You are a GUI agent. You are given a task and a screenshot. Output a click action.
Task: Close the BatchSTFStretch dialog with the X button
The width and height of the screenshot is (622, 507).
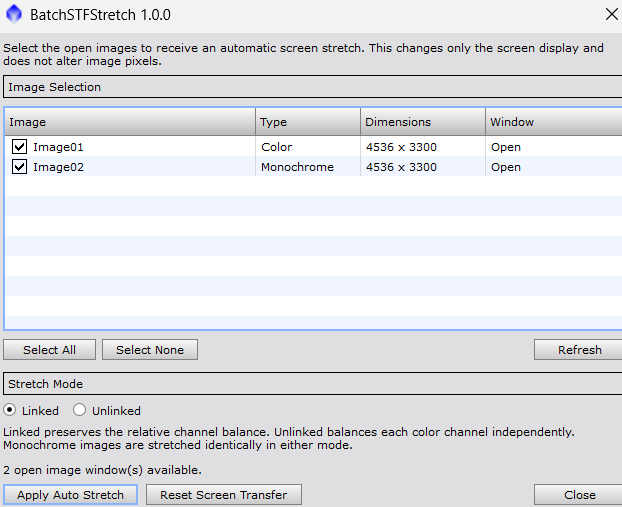click(612, 14)
